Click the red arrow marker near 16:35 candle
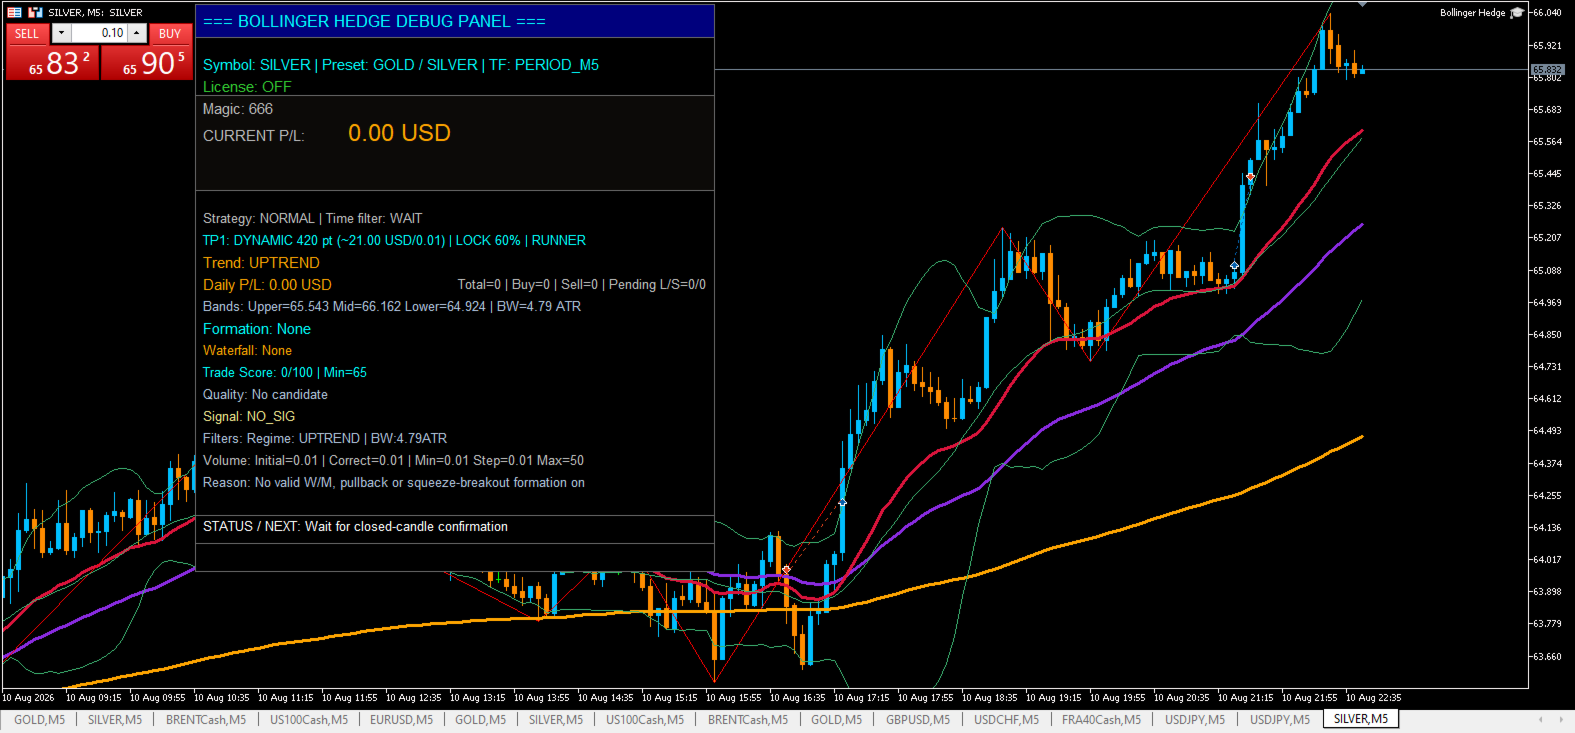Viewport: 1575px width, 733px height. 787,570
